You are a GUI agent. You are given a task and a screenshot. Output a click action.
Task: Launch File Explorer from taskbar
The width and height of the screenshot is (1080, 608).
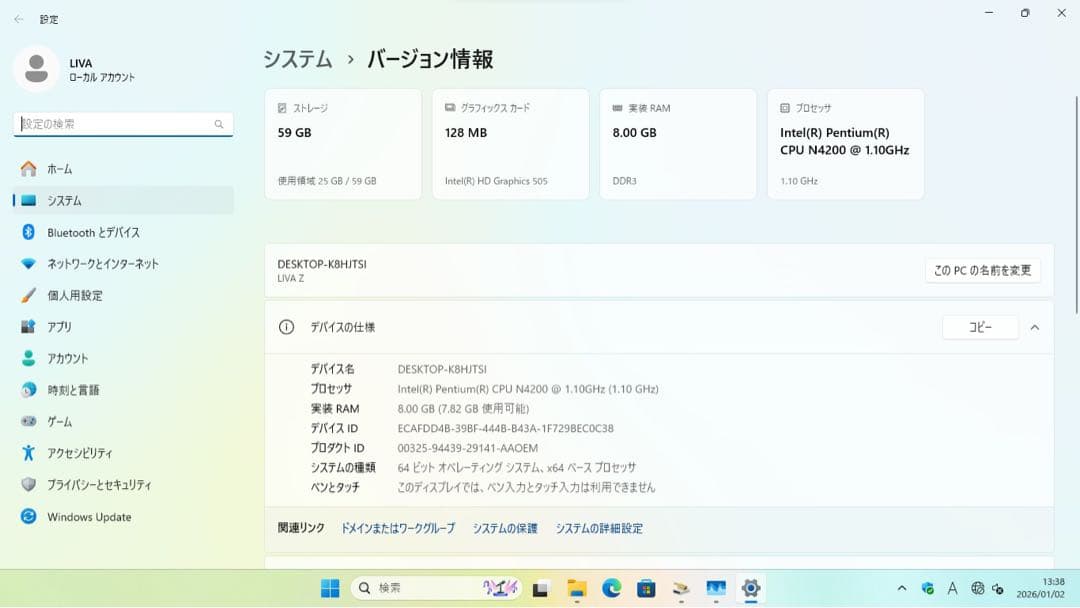(x=577, y=588)
